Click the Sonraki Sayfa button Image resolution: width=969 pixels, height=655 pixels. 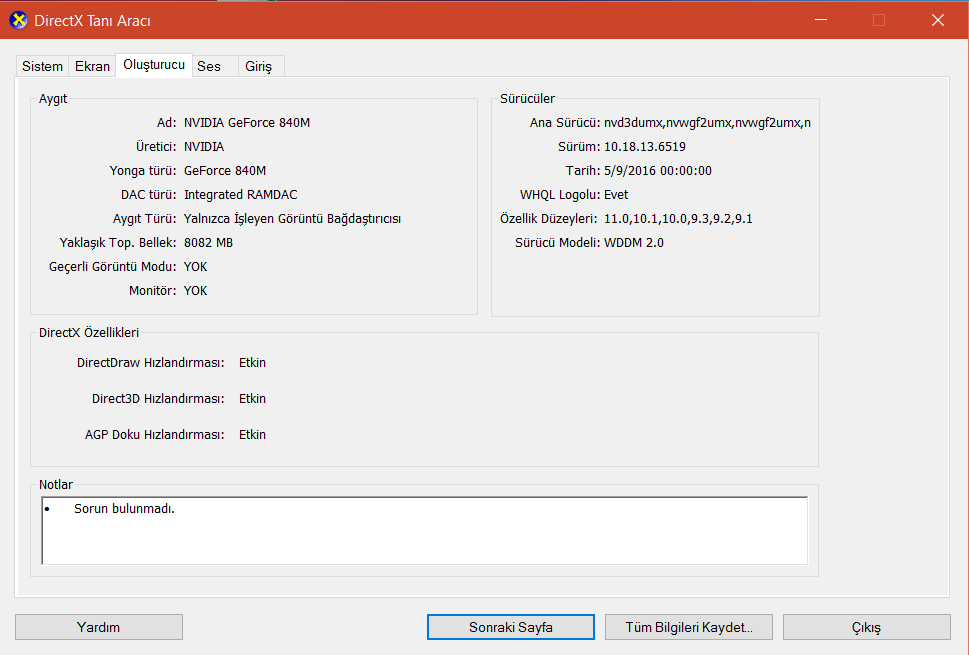tap(510, 627)
